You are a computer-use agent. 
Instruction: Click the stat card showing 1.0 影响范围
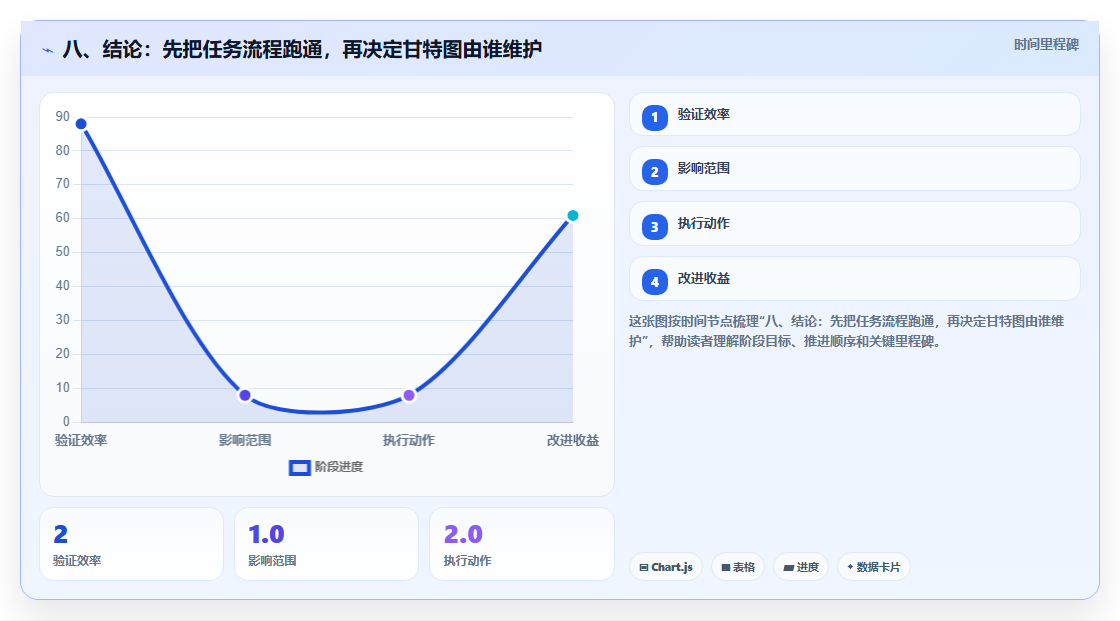tap(326, 544)
